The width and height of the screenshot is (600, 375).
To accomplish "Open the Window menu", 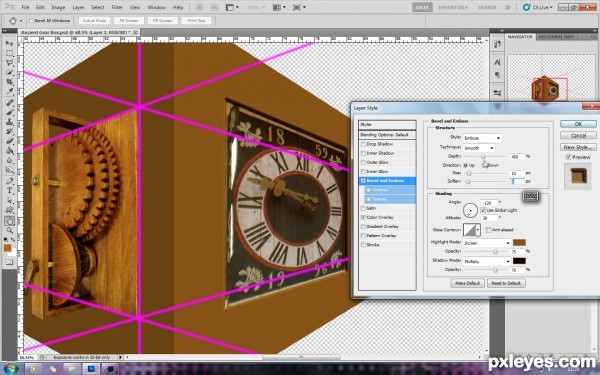I will [157, 7].
